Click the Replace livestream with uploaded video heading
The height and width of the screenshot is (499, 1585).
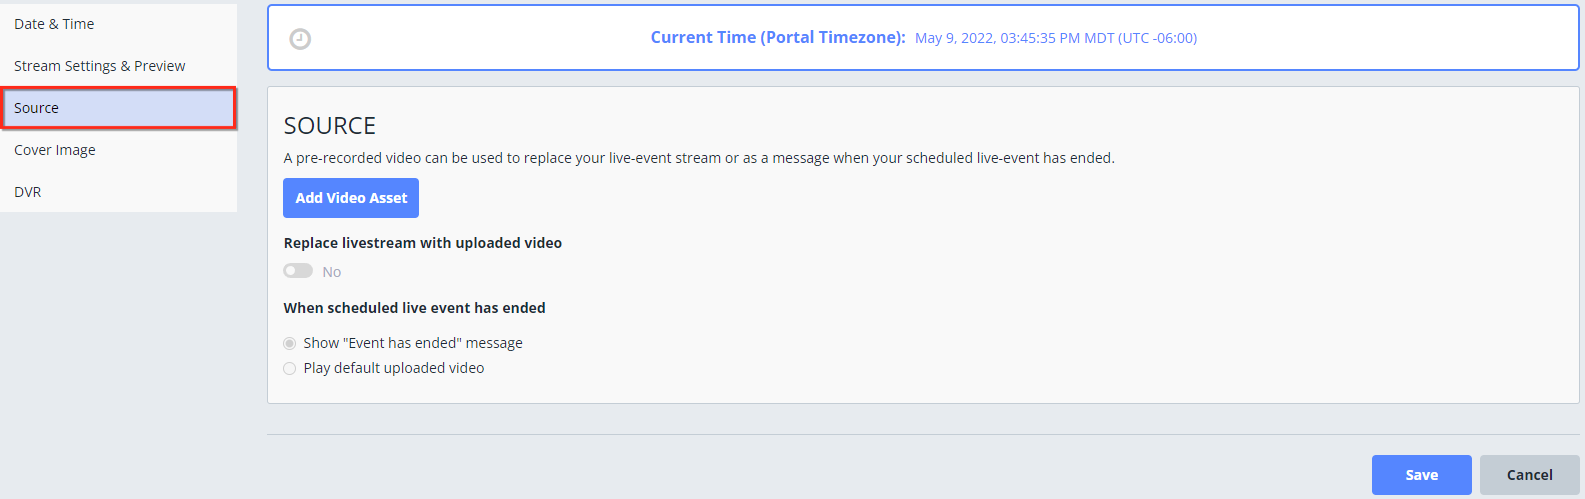coord(423,243)
